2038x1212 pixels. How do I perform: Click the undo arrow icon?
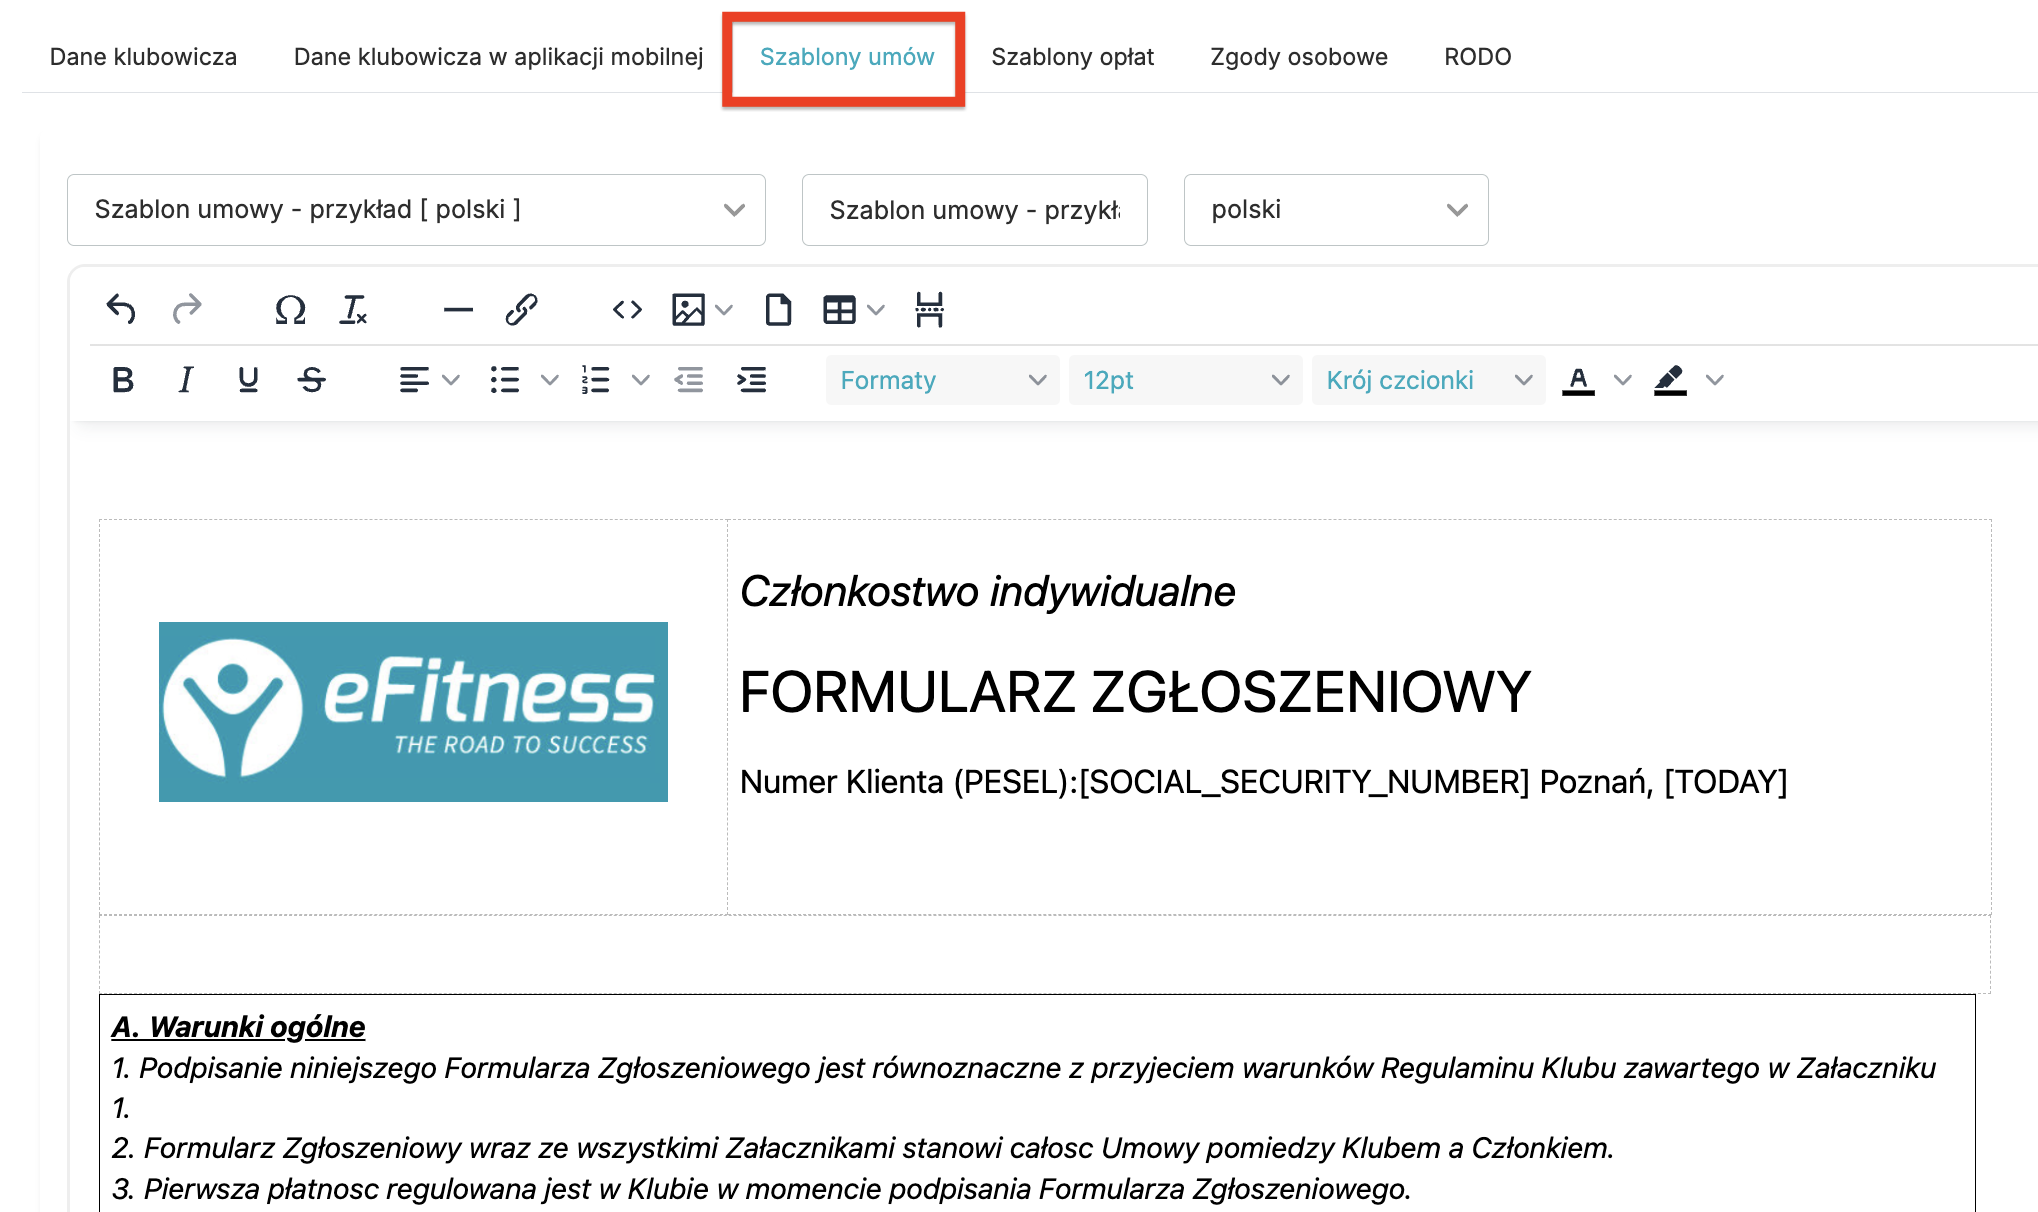tap(121, 309)
